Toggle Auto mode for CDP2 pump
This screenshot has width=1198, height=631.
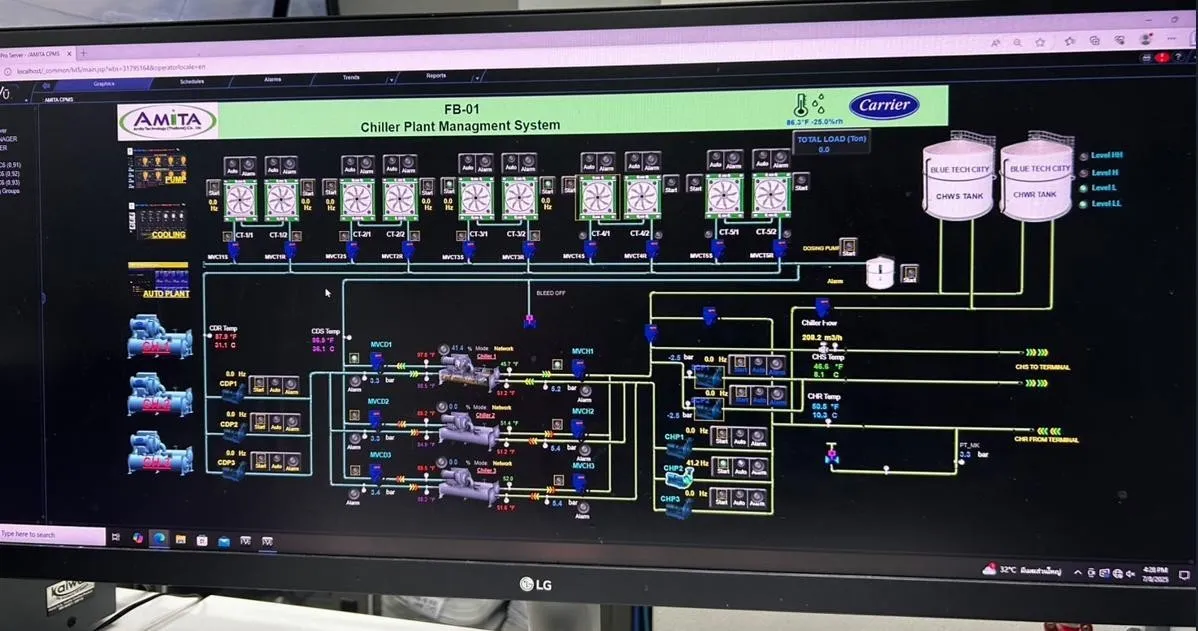[x=275, y=424]
